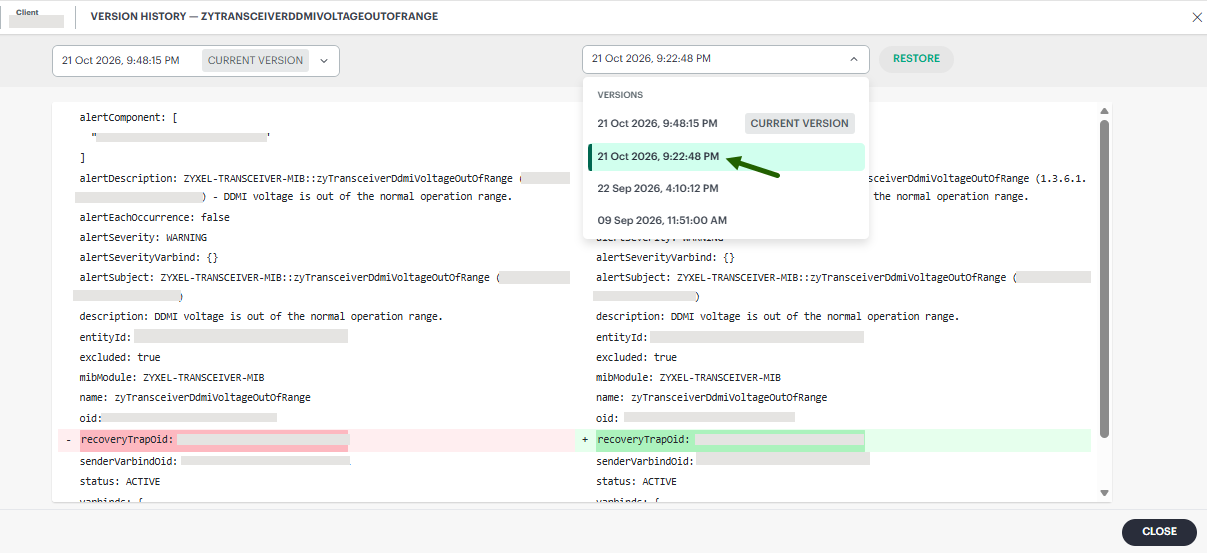Click 'alertSeverity: WARNING' in left pane
Image resolution: width=1207 pixels, height=553 pixels.
pos(143,238)
